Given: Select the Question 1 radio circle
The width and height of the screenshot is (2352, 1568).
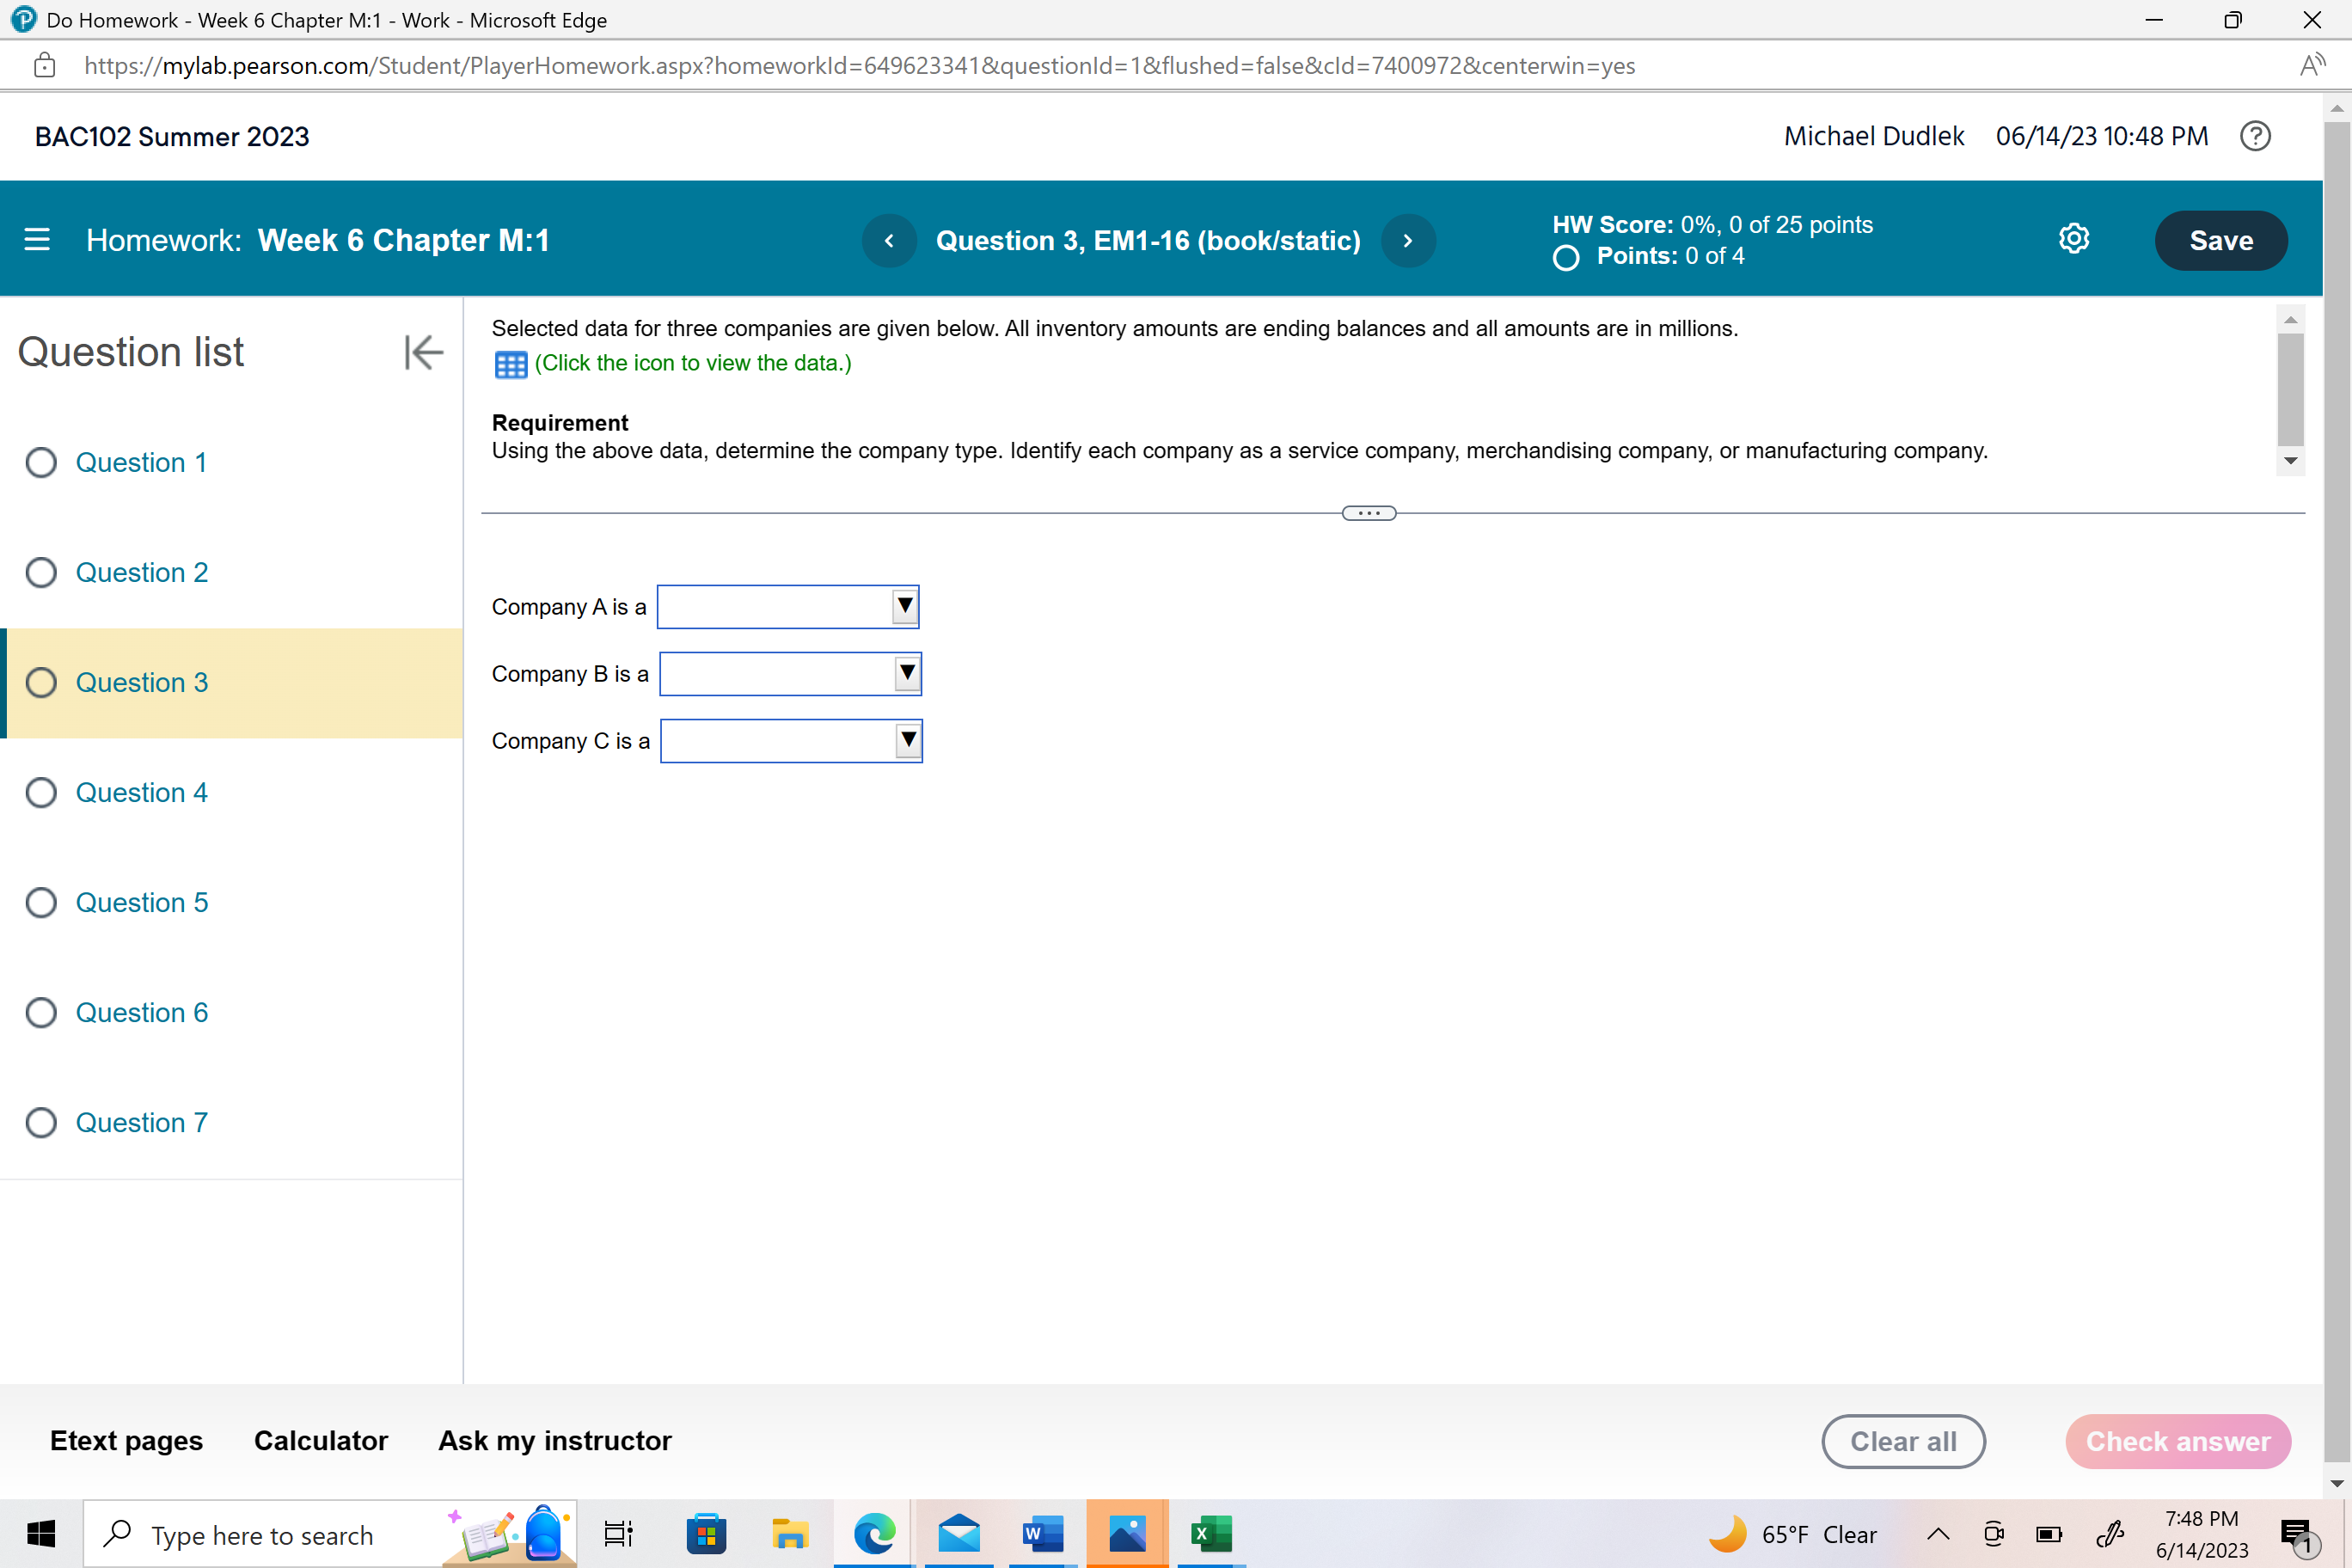Looking at the screenshot, I should click(41, 462).
